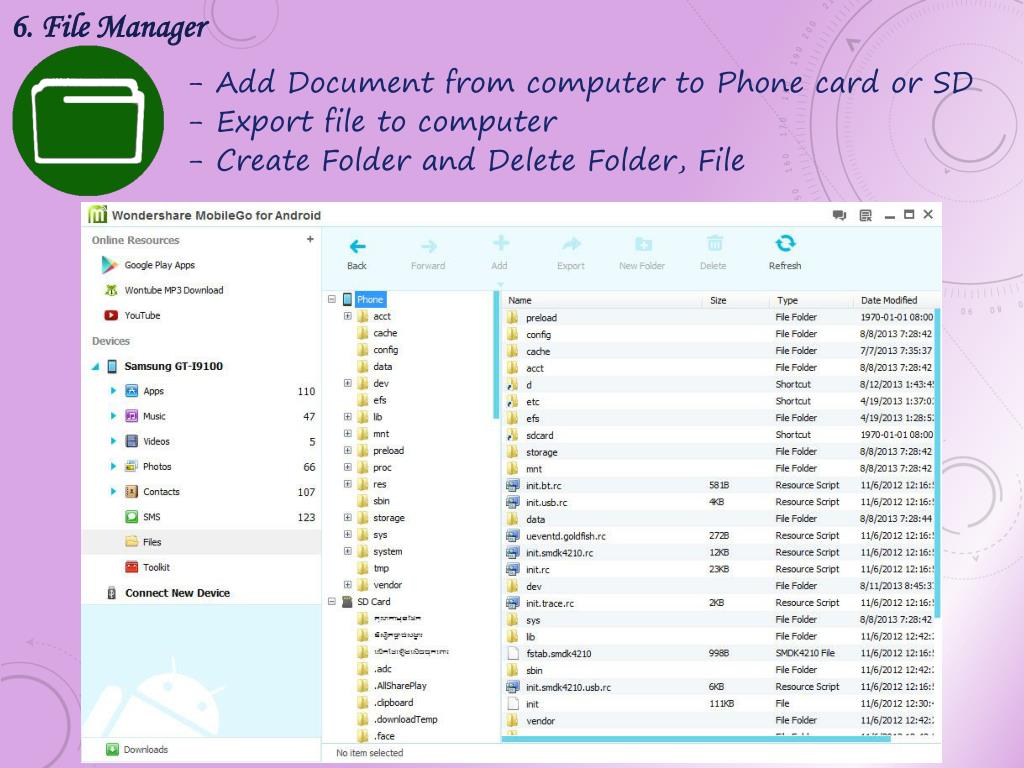Expand Photos arrow in sidebar
The width and height of the screenshot is (1024, 768).
(x=113, y=466)
